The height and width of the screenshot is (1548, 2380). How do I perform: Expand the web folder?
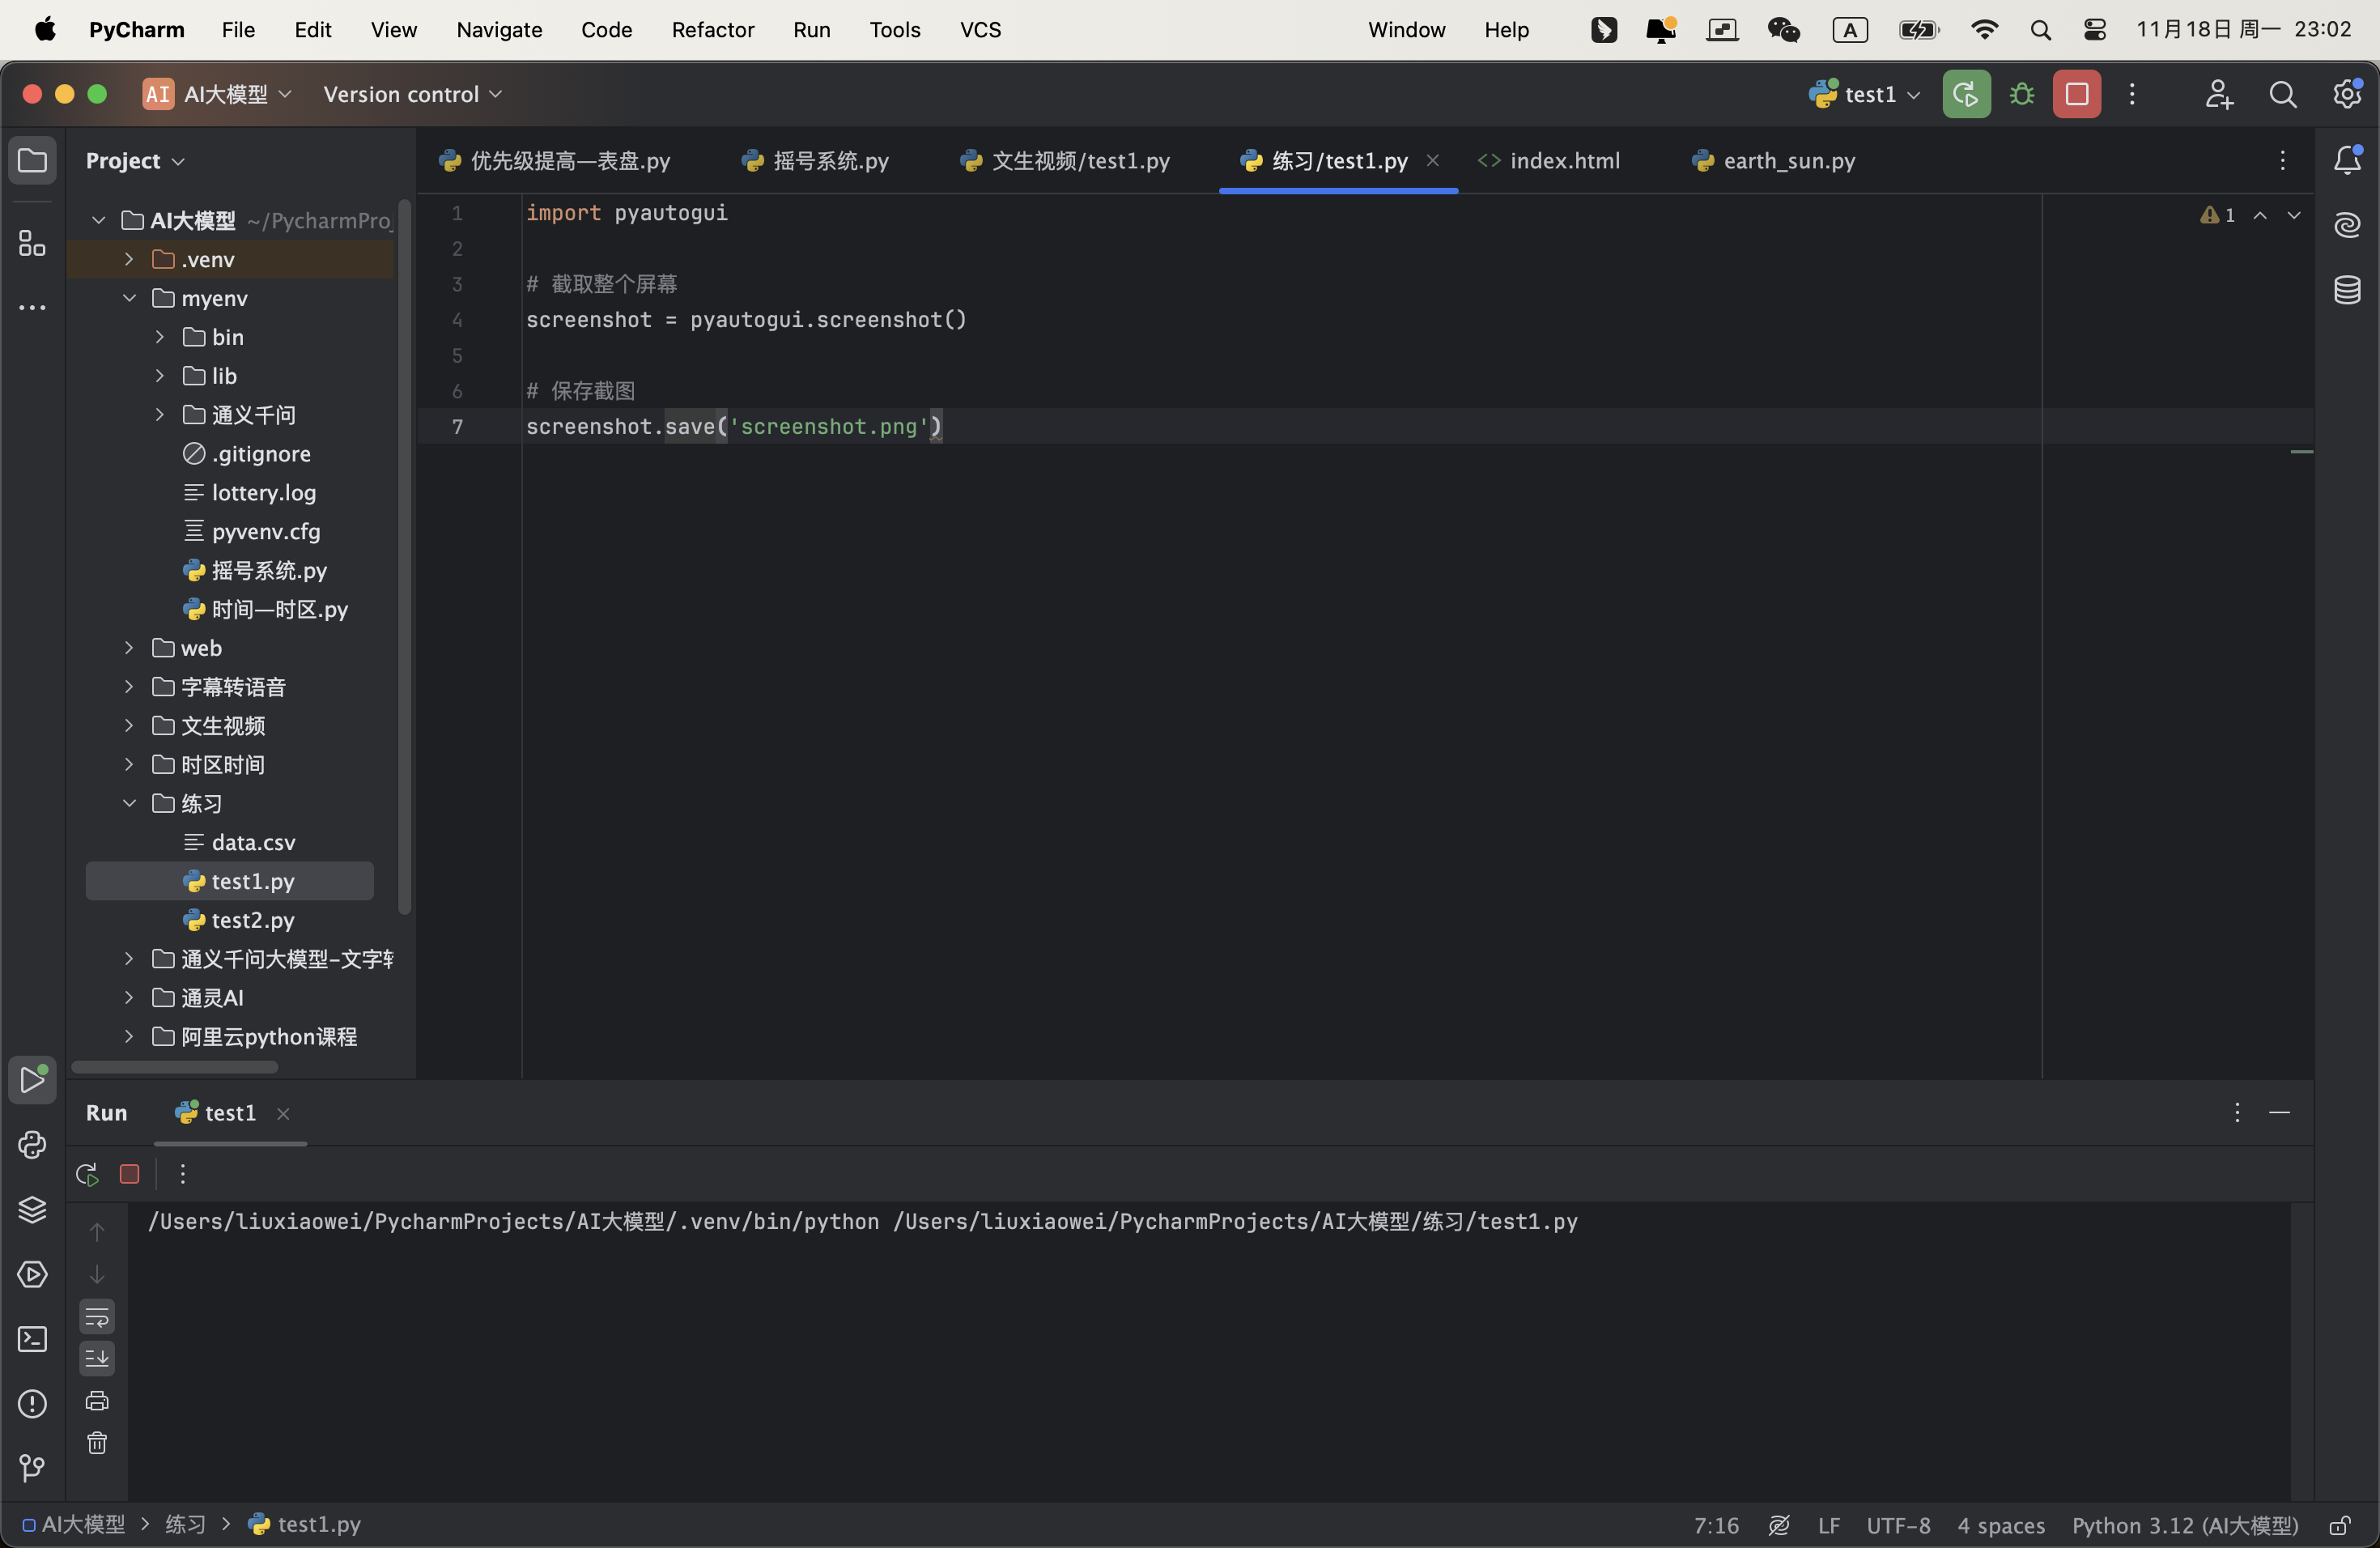[129, 648]
